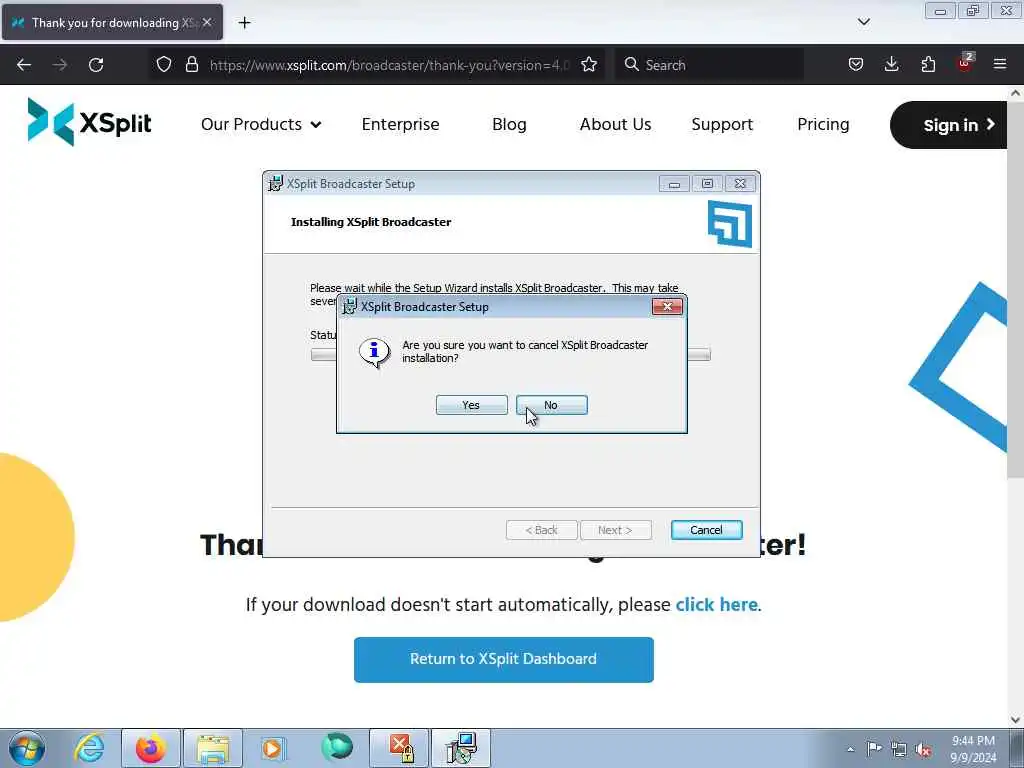List all tabs dropdown arrow
Image resolution: width=1024 pixels, height=768 pixels.
coord(863,22)
